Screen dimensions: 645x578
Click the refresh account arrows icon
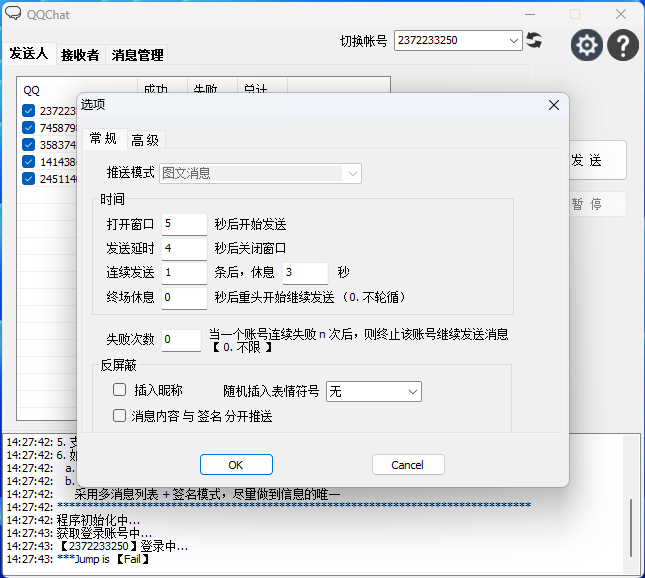click(534, 40)
